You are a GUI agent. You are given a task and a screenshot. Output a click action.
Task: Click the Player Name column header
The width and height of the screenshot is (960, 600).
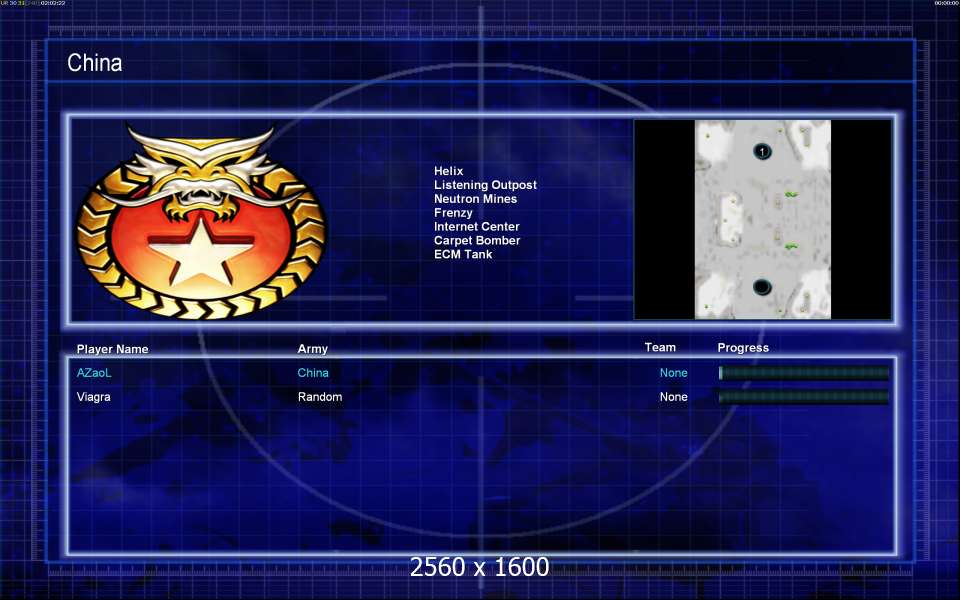pos(113,349)
